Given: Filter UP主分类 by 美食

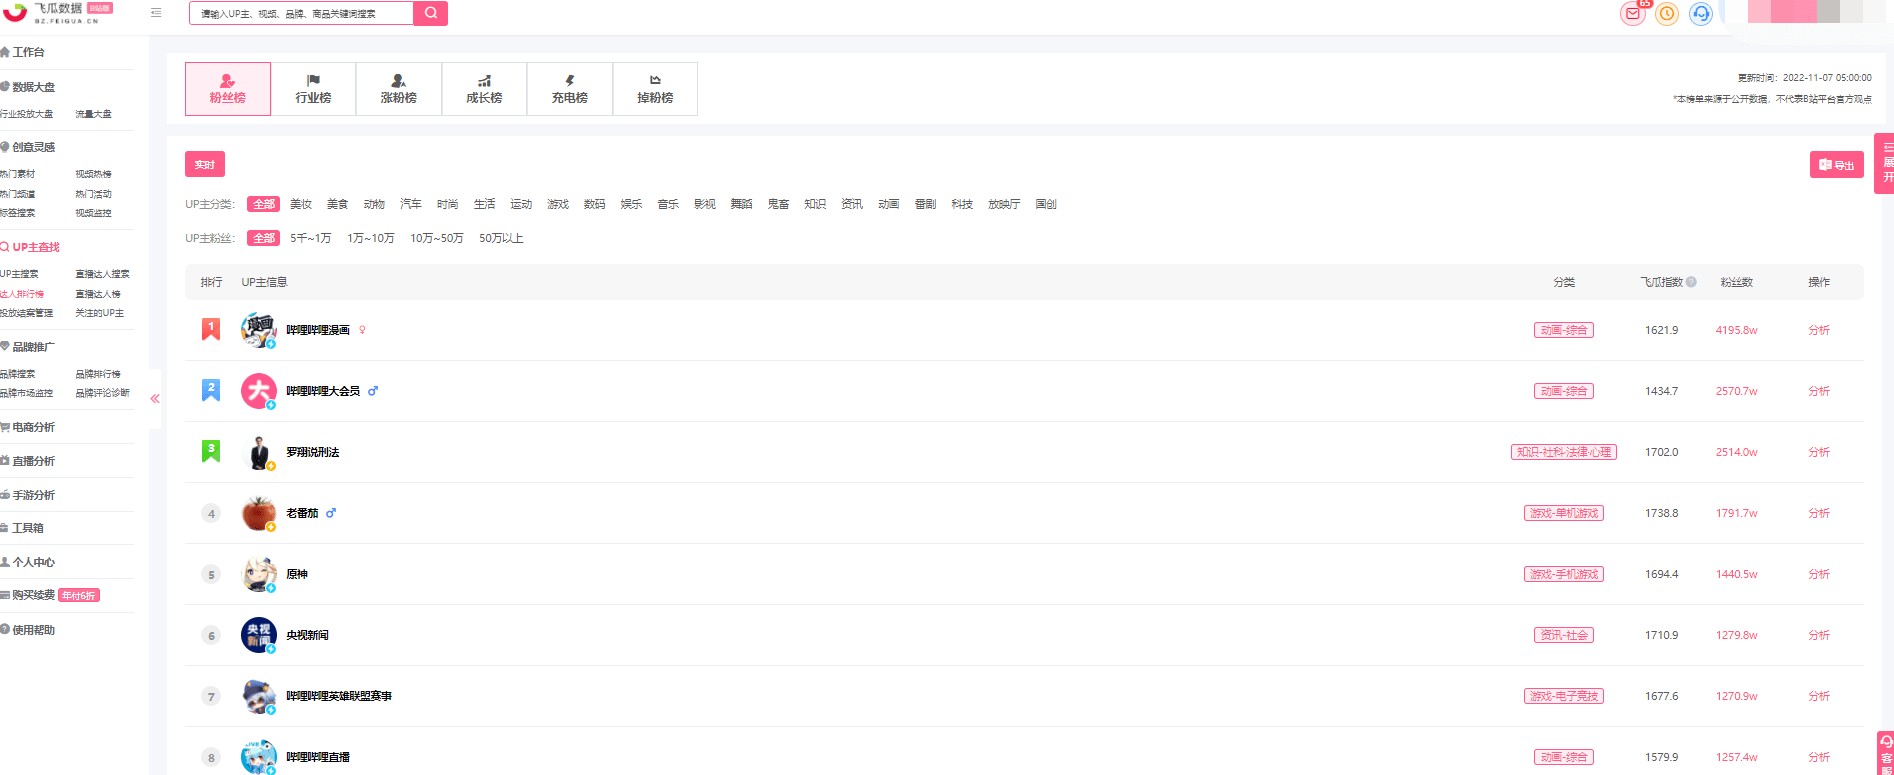Looking at the screenshot, I should coord(338,204).
